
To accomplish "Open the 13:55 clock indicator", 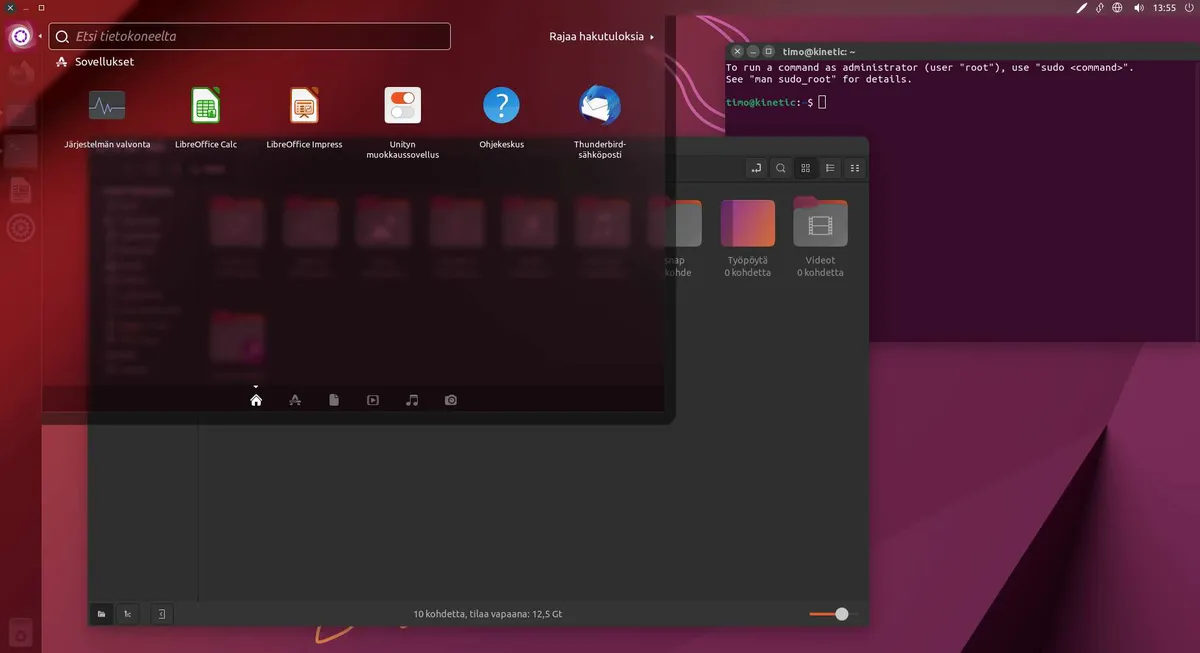I will tap(1164, 7).
